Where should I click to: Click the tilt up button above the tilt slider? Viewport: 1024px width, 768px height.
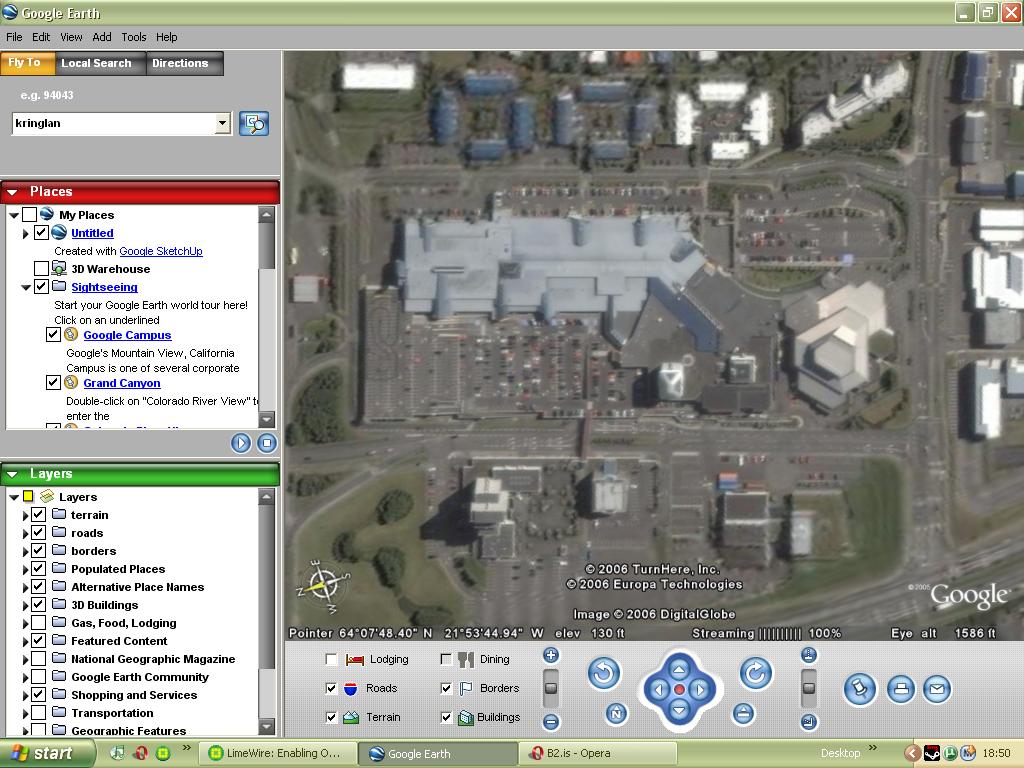coord(808,655)
